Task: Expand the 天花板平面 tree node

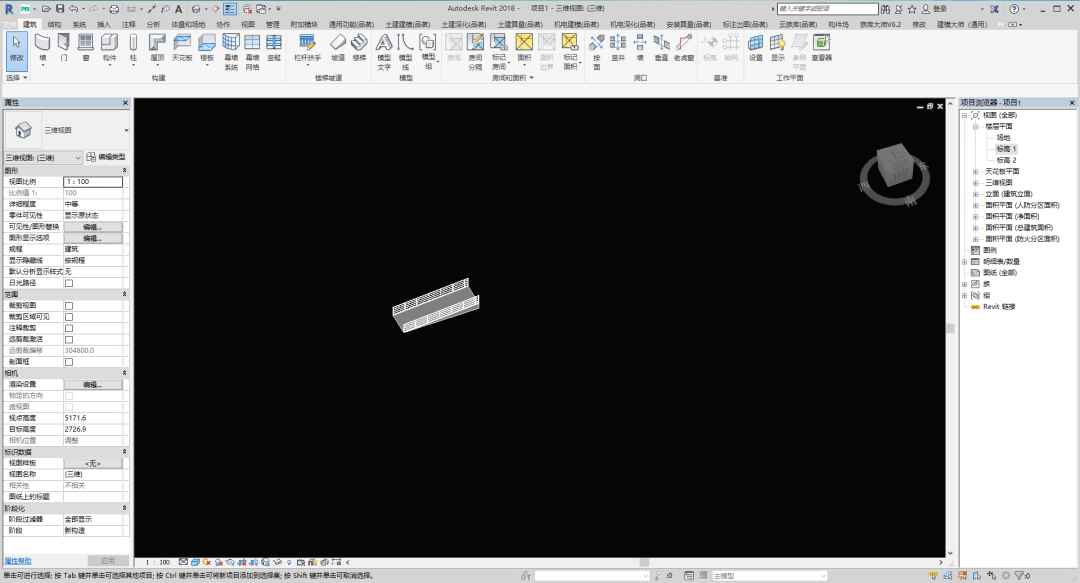Action: tap(975, 172)
